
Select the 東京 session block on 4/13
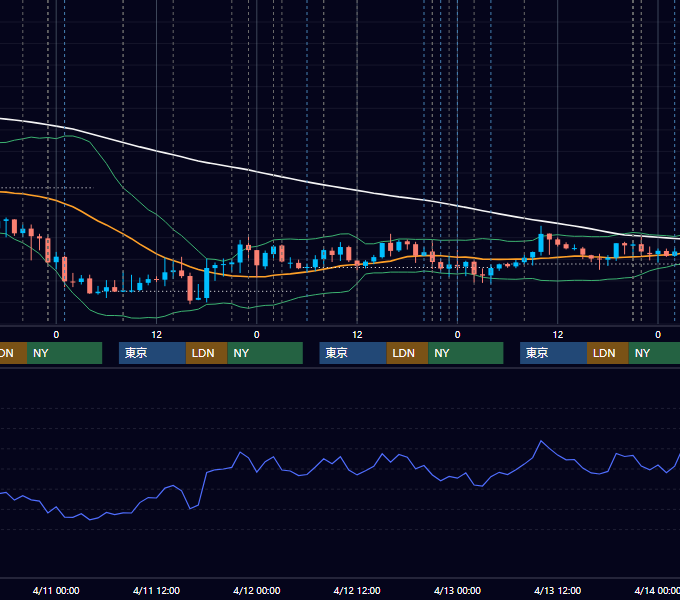(x=553, y=353)
